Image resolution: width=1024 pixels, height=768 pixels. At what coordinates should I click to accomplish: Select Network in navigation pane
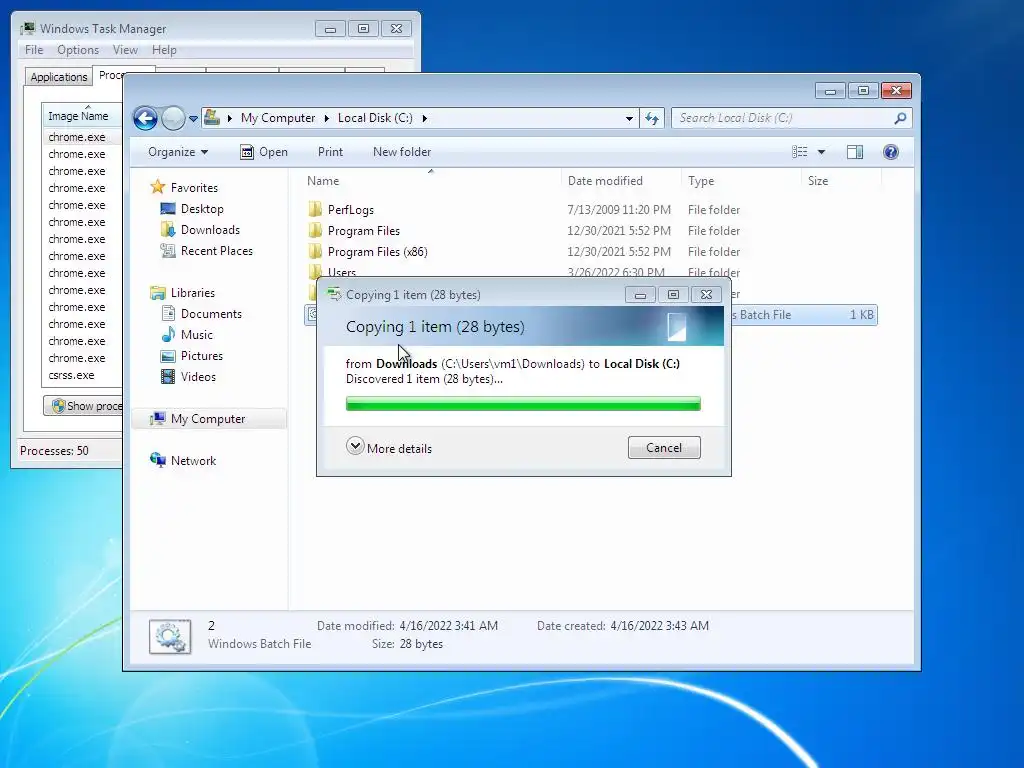point(193,460)
